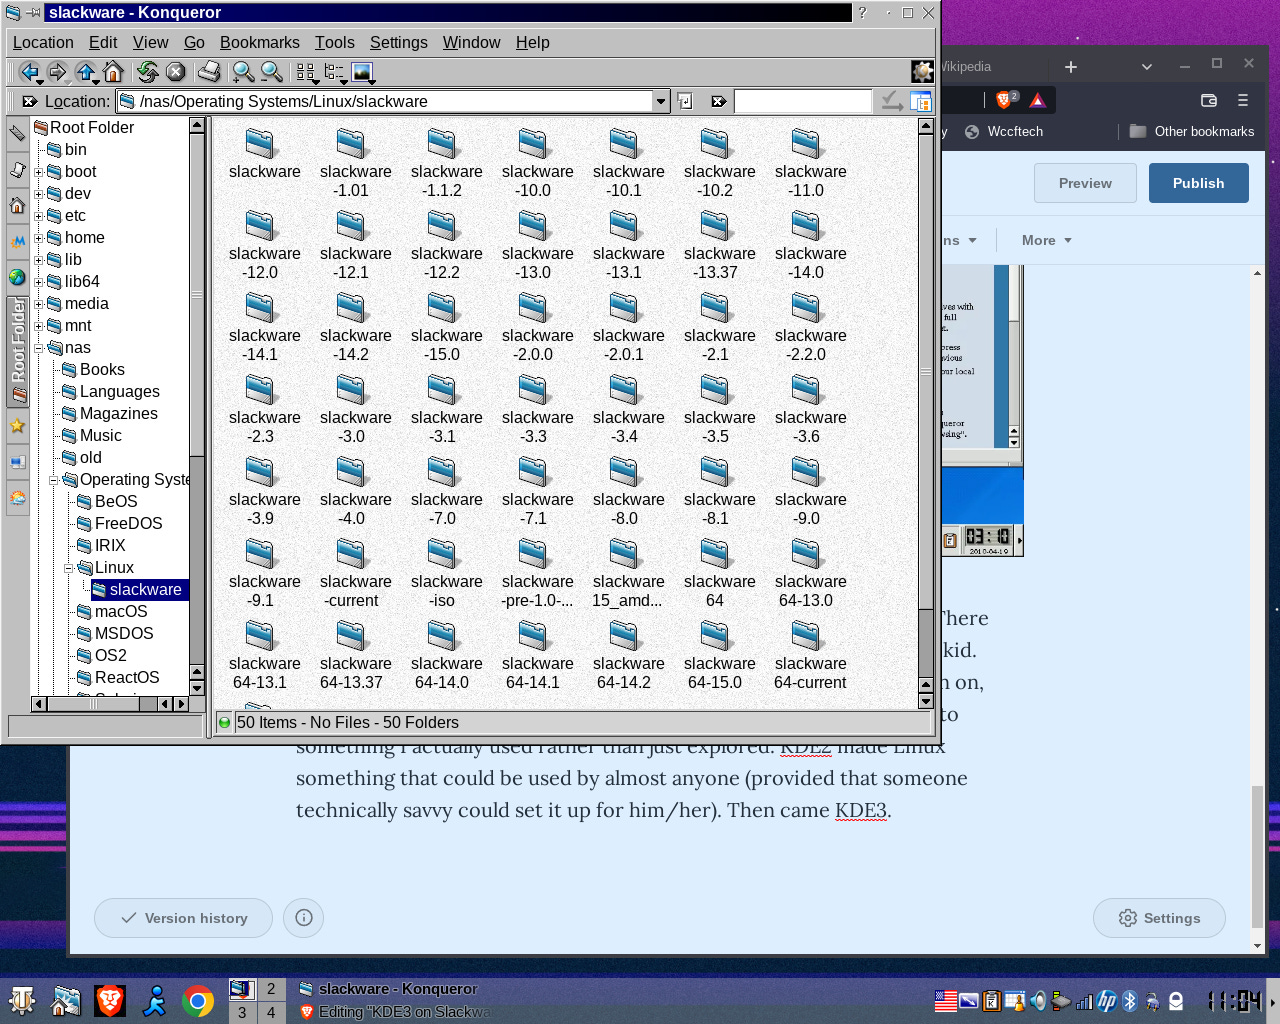1280x1024 pixels.
Task: Expand the home folder in tree
Action: click(x=38, y=238)
